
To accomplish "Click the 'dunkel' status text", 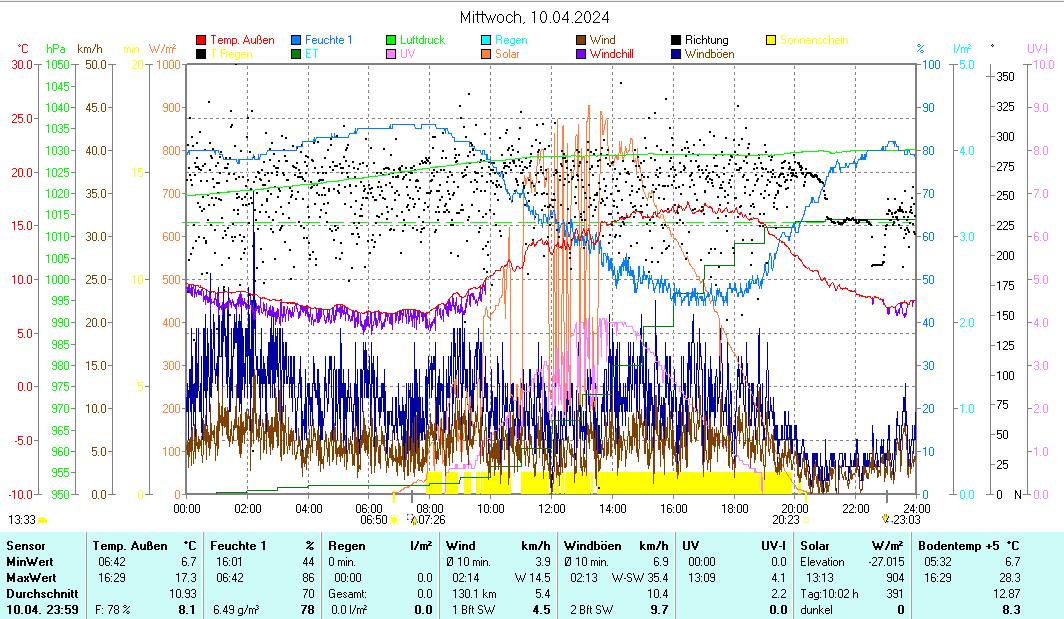I will (x=816, y=609).
